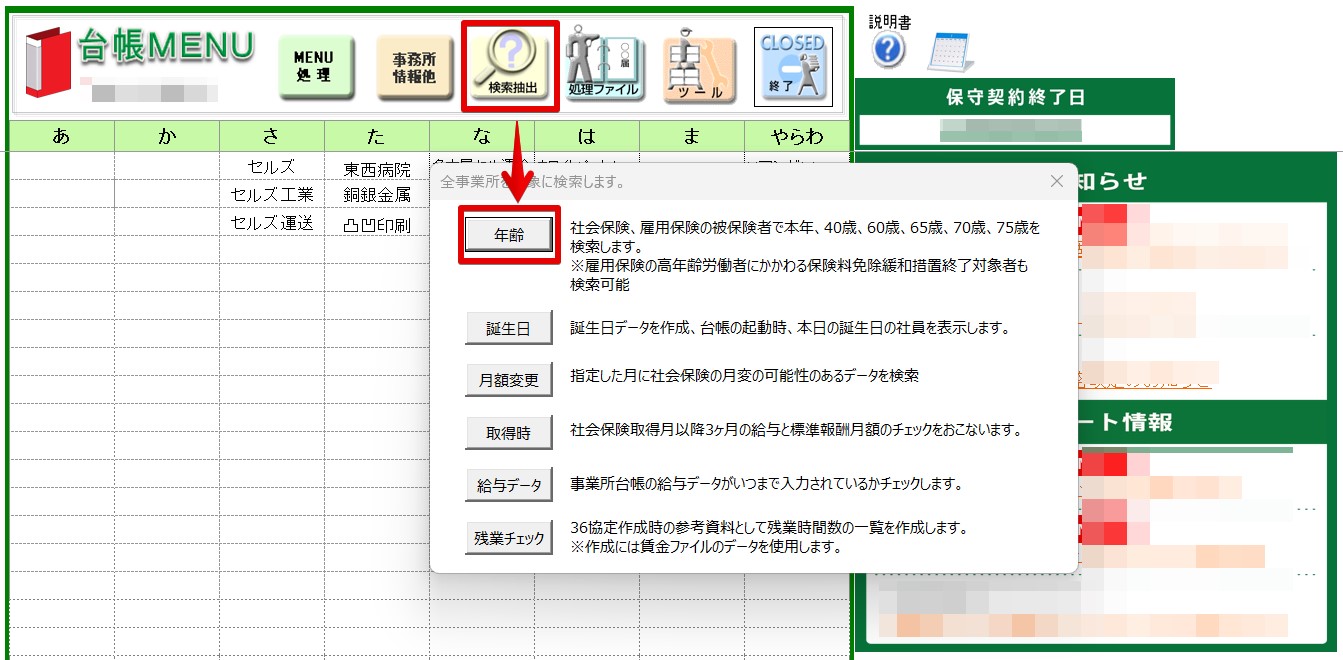Click the 36協定作成時 description text
Image resolution: width=1343 pixels, height=660 pixels.
point(768,537)
